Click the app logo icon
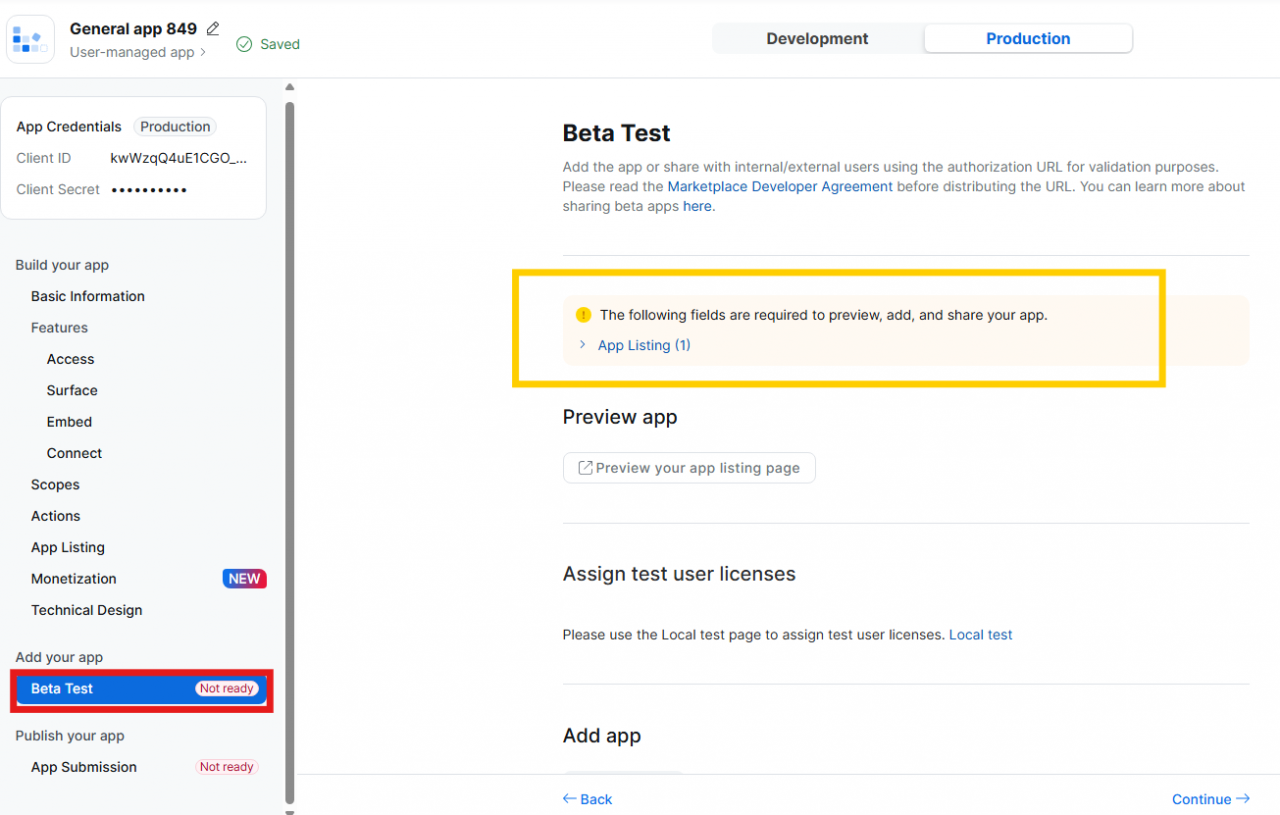 (30, 39)
